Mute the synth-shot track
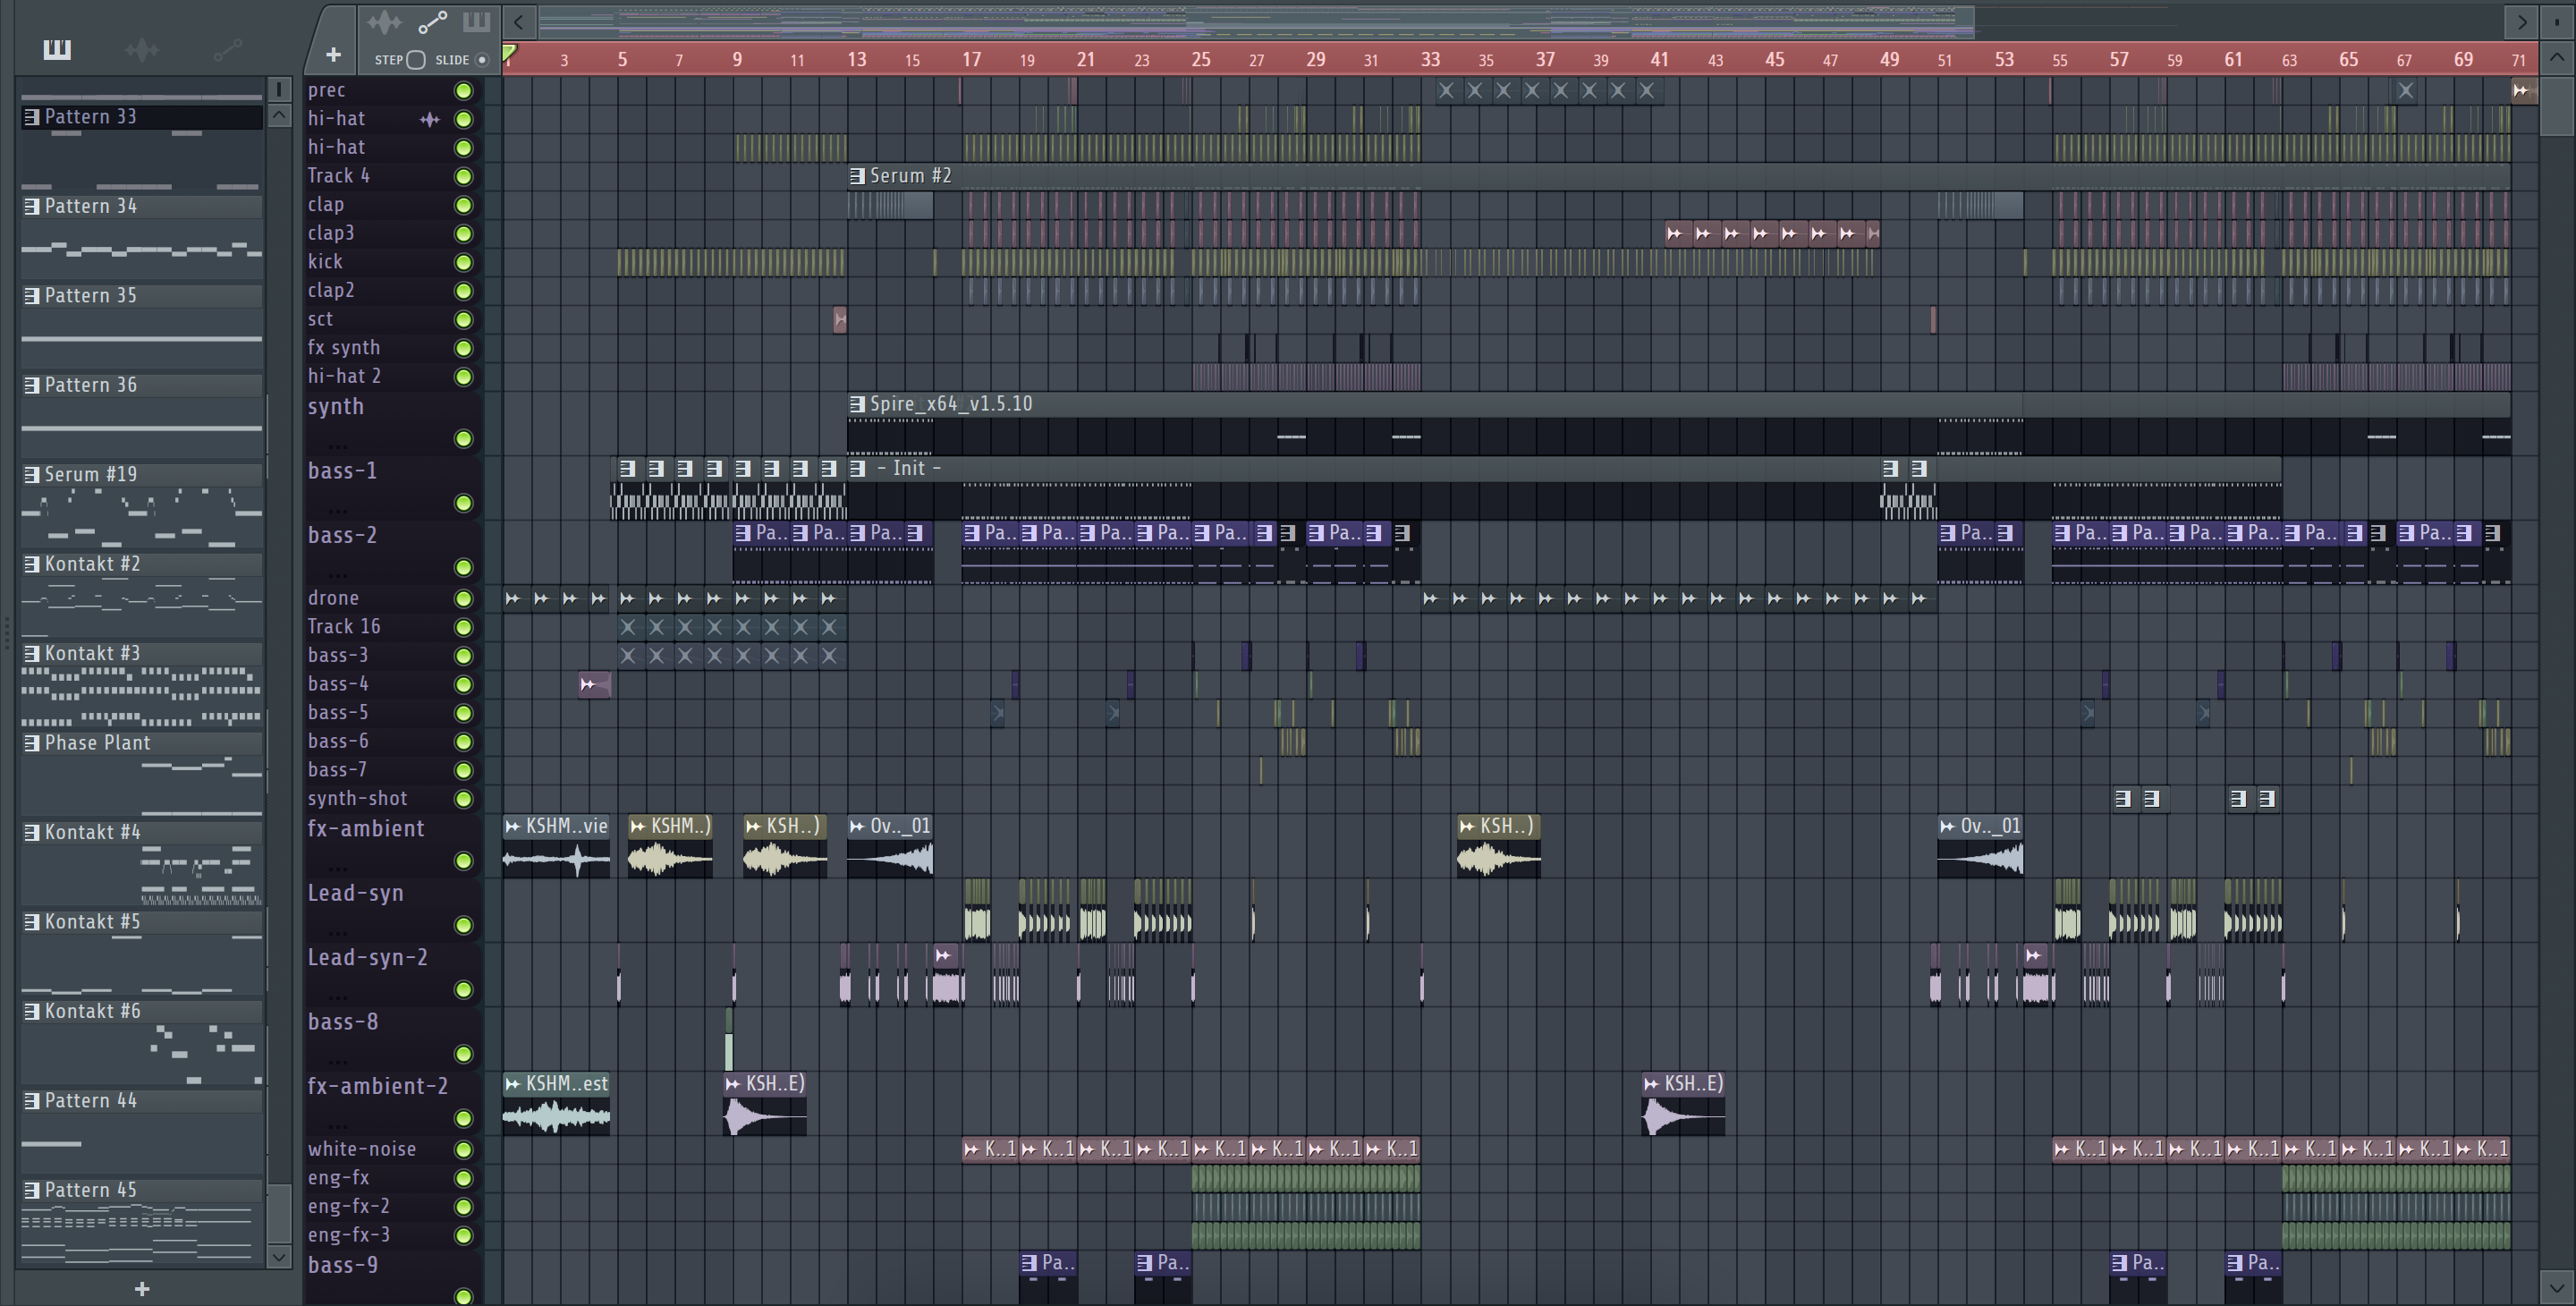Image resolution: width=2576 pixels, height=1306 pixels. pyautogui.click(x=464, y=799)
